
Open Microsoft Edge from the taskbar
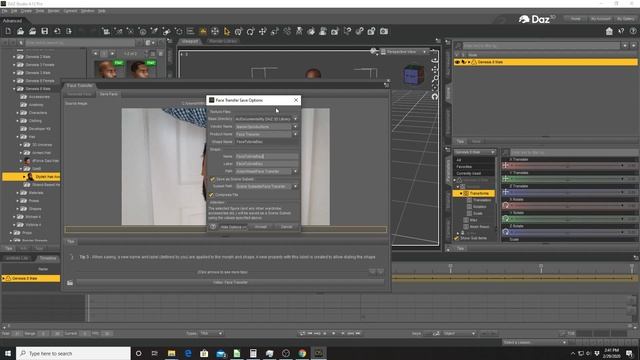pyautogui.click(x=188, y=353)
